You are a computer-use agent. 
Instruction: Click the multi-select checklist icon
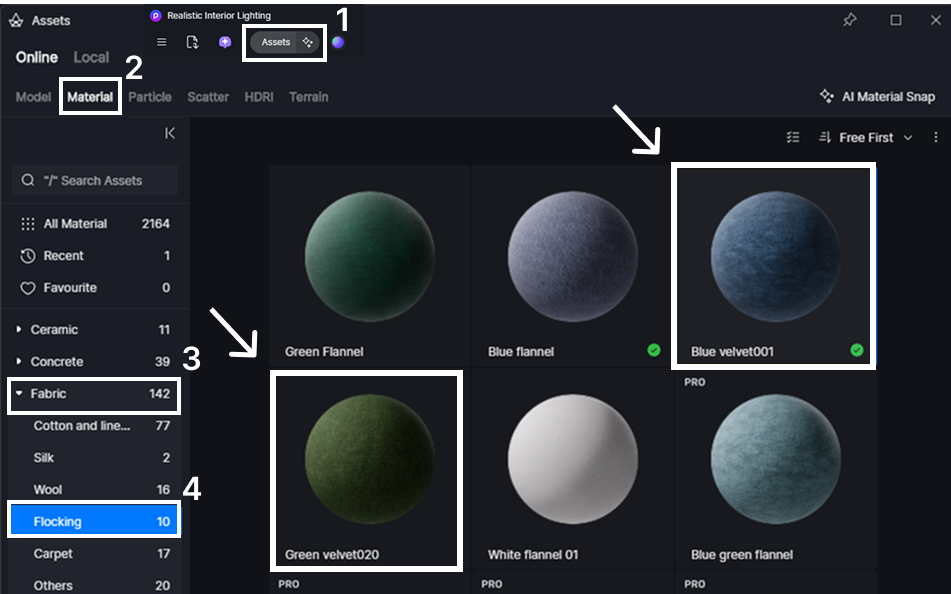793,138
